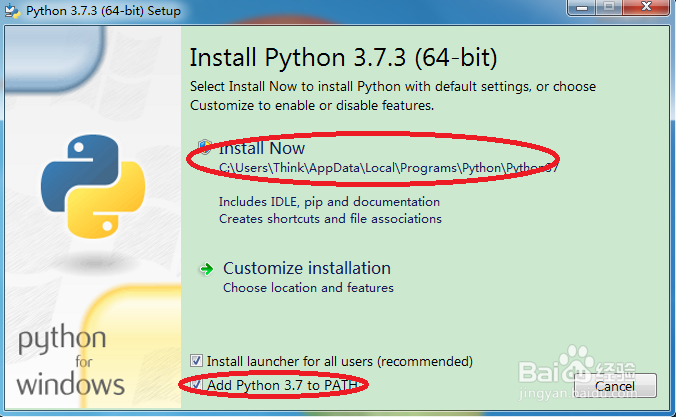The height and width of the screenshot is (417, 676).
Task: Click the UAC shield icon beside Install Now
Action: coord(205,147)
